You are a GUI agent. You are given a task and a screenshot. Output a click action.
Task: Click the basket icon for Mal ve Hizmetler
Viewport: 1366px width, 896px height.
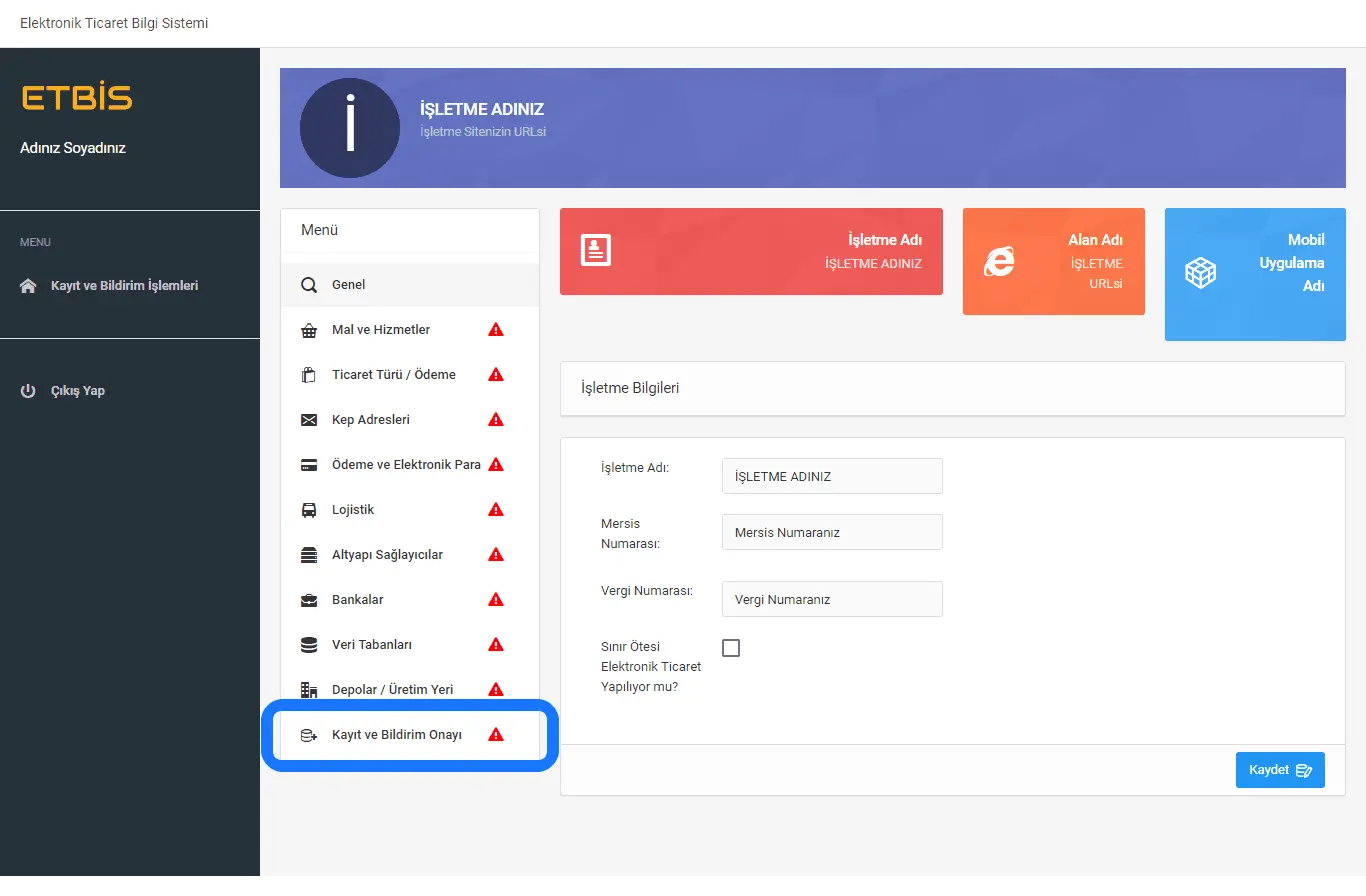(x=309, y=330)
